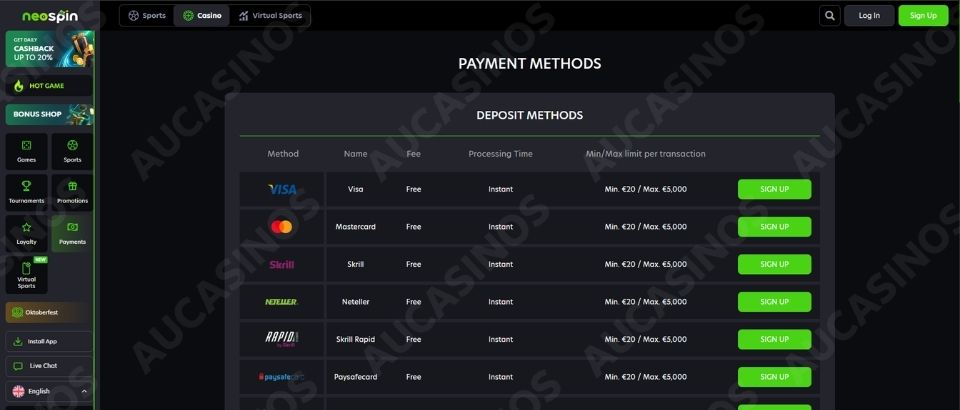
Task: Click the "Processing Time" column header
Action: click(500, 154)
